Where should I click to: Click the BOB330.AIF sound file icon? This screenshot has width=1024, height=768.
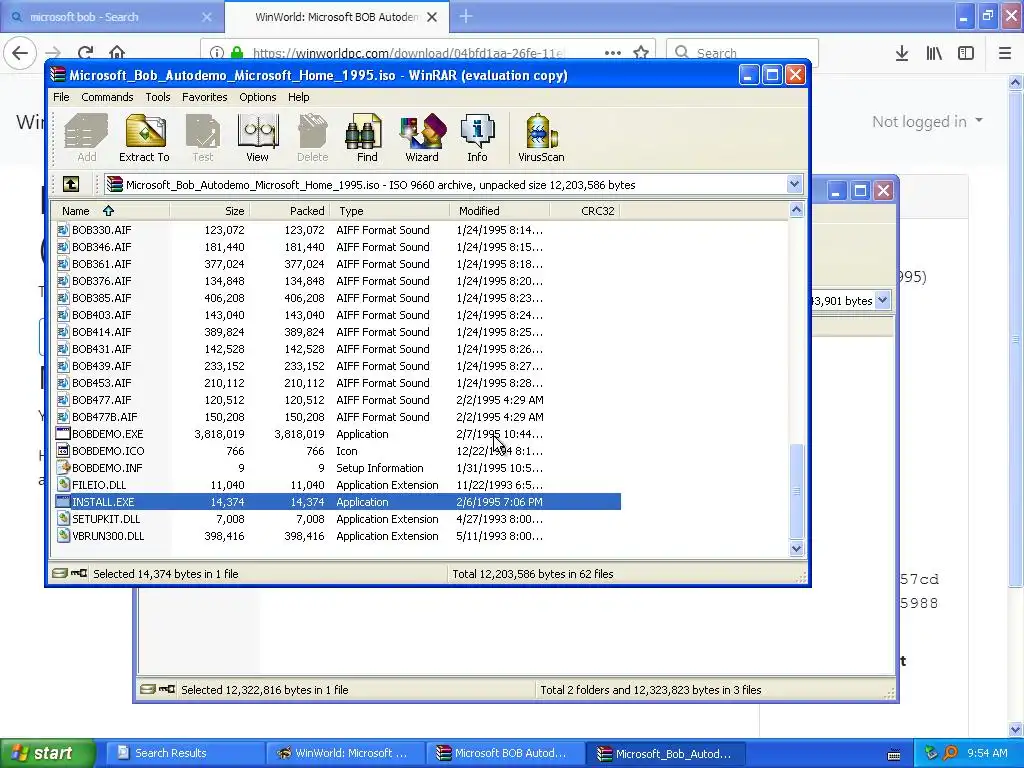(63, 230)
